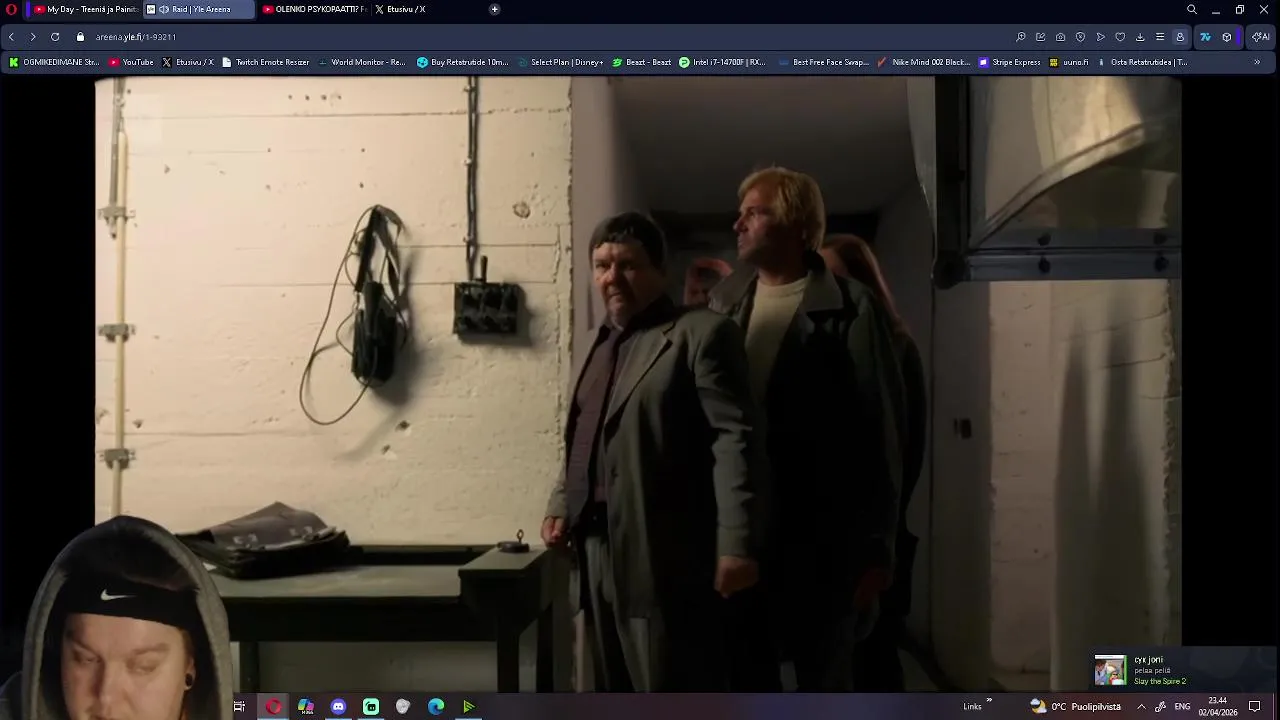Open the 'Buy Retatrutide 10m...' bookmark
Image resolution: width=1280 pixels, height=720 pixels.
(x=463, y=62)
